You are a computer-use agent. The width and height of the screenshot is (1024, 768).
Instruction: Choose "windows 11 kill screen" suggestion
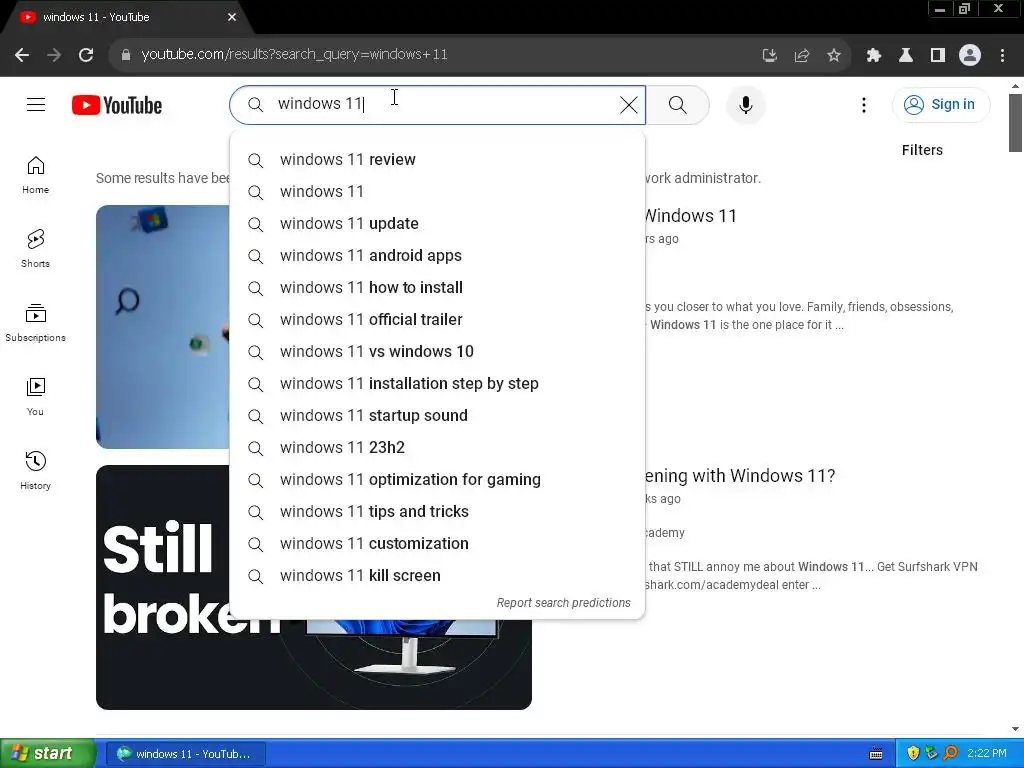[x=438, y=576]
